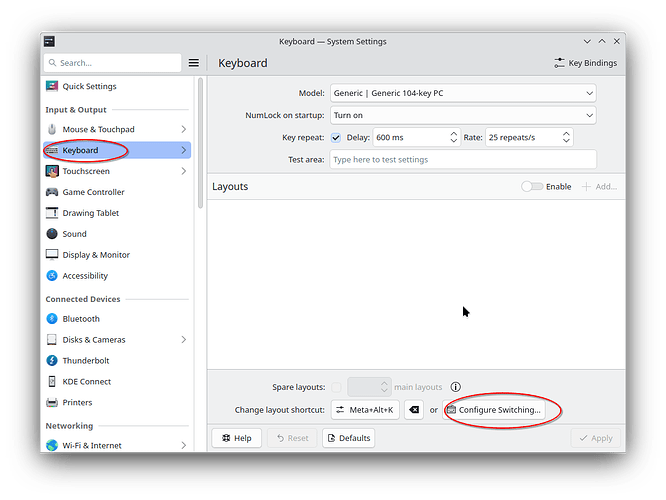The width and height of the screenshot is (666, 500).
Task: Click the Add layout button
Action: pos(599,186)
